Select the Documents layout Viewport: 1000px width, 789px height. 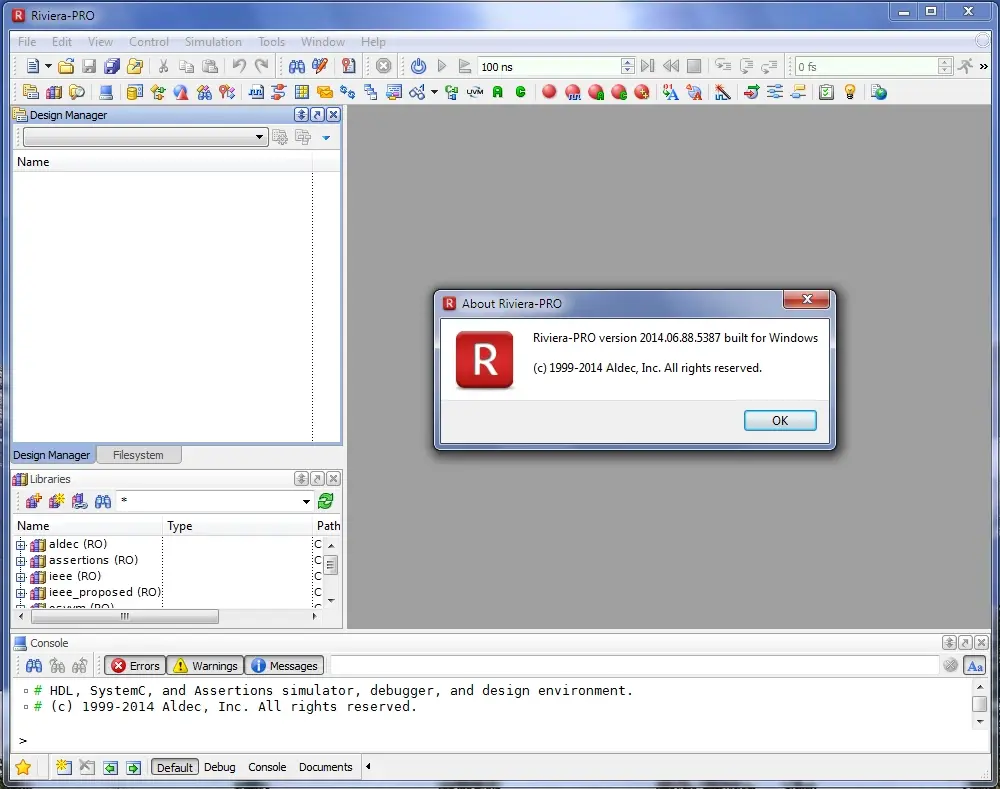click(x=325, y=767)
